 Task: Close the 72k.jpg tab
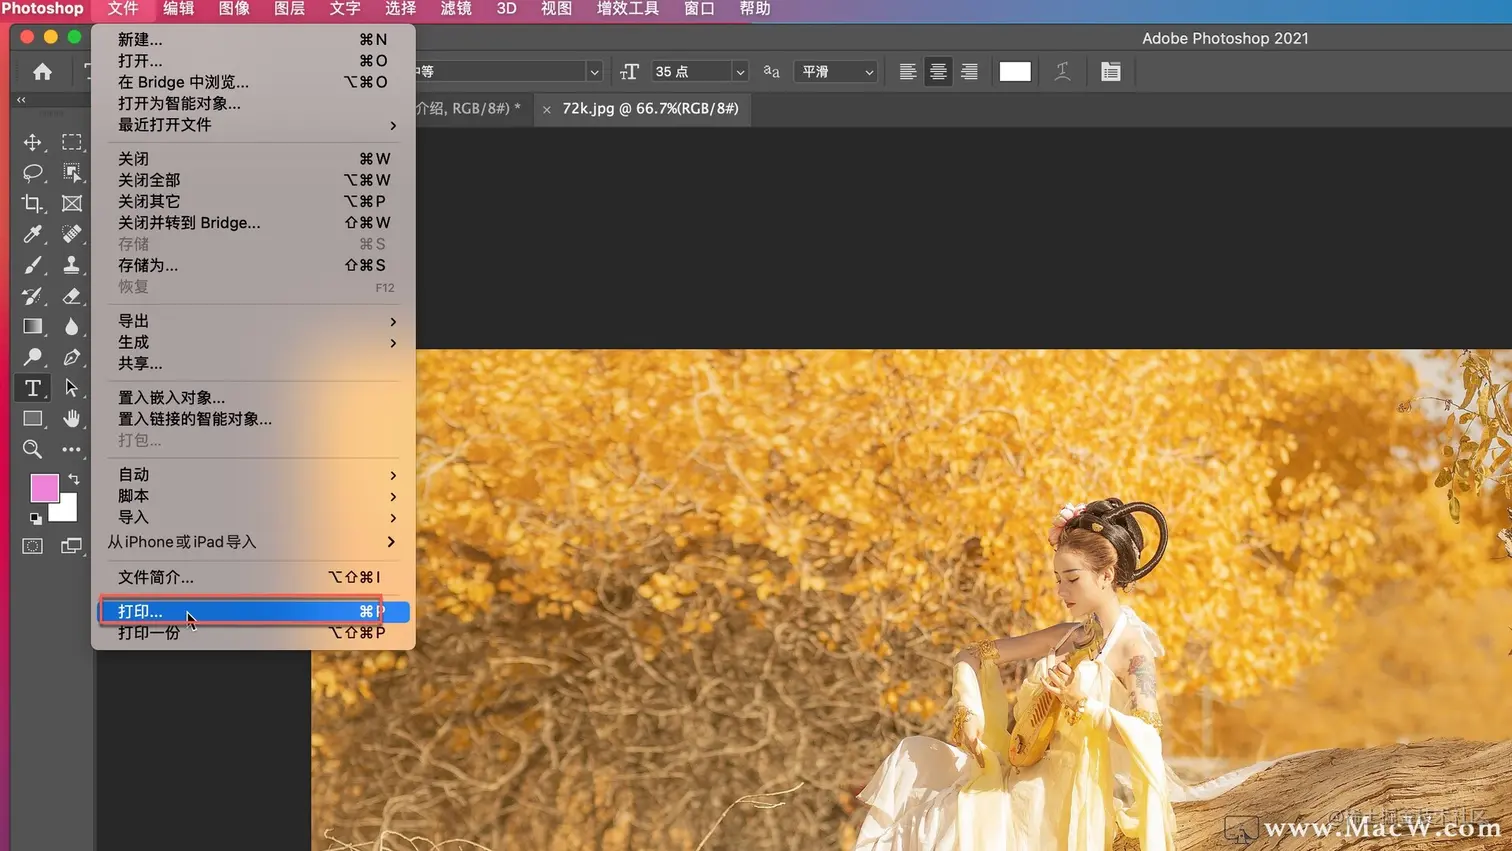pos(546,109)
